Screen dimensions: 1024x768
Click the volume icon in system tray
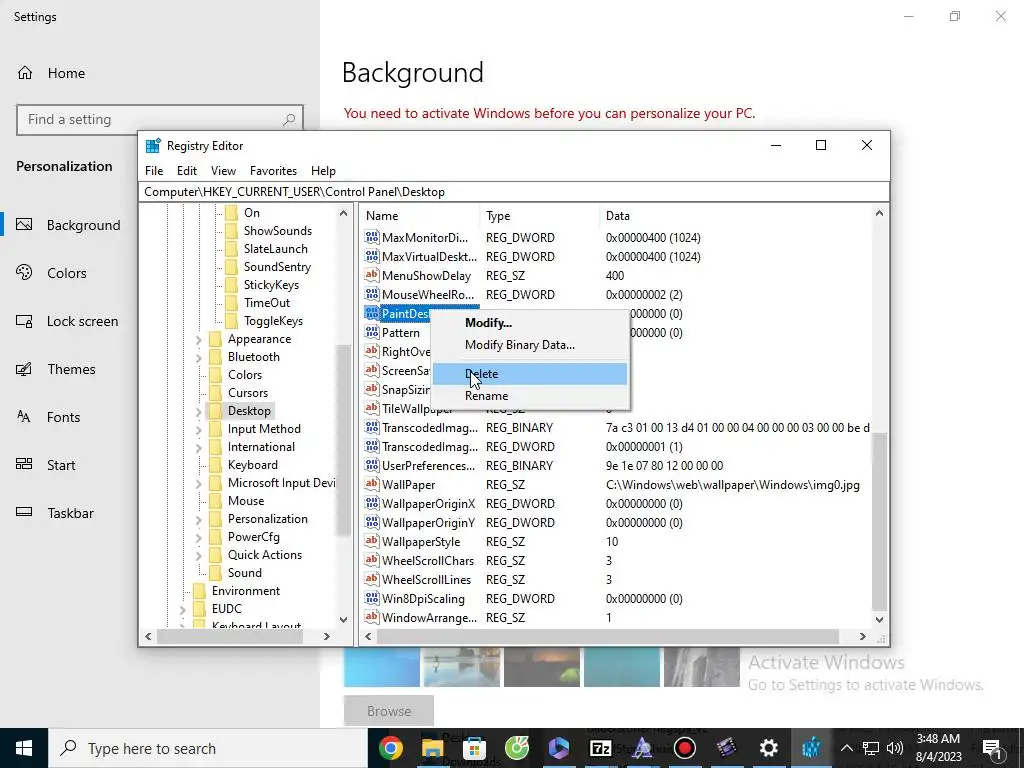(895, 748)
